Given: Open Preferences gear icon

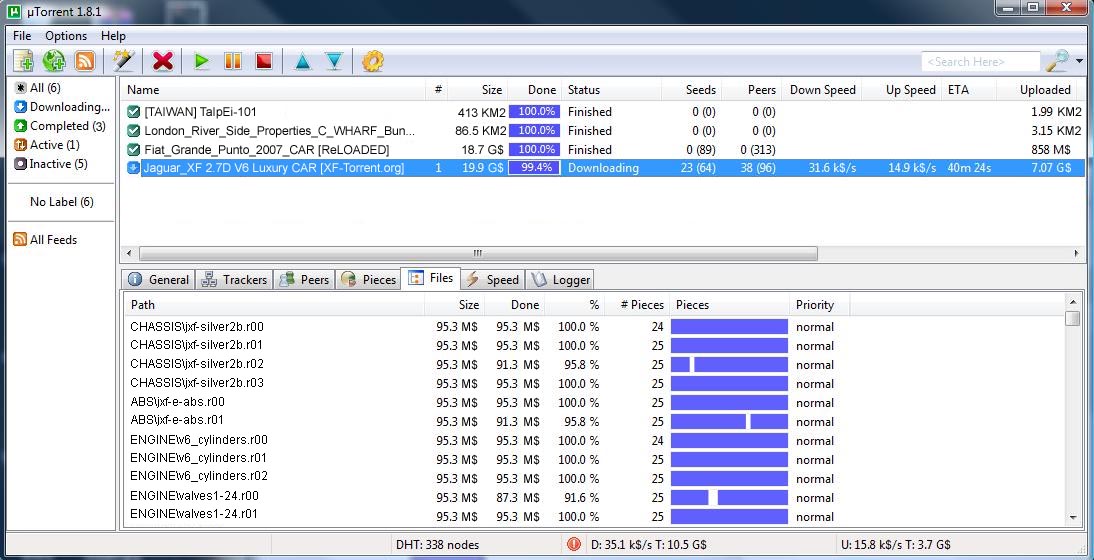Looking at the screenshot, I should point(372,61).
